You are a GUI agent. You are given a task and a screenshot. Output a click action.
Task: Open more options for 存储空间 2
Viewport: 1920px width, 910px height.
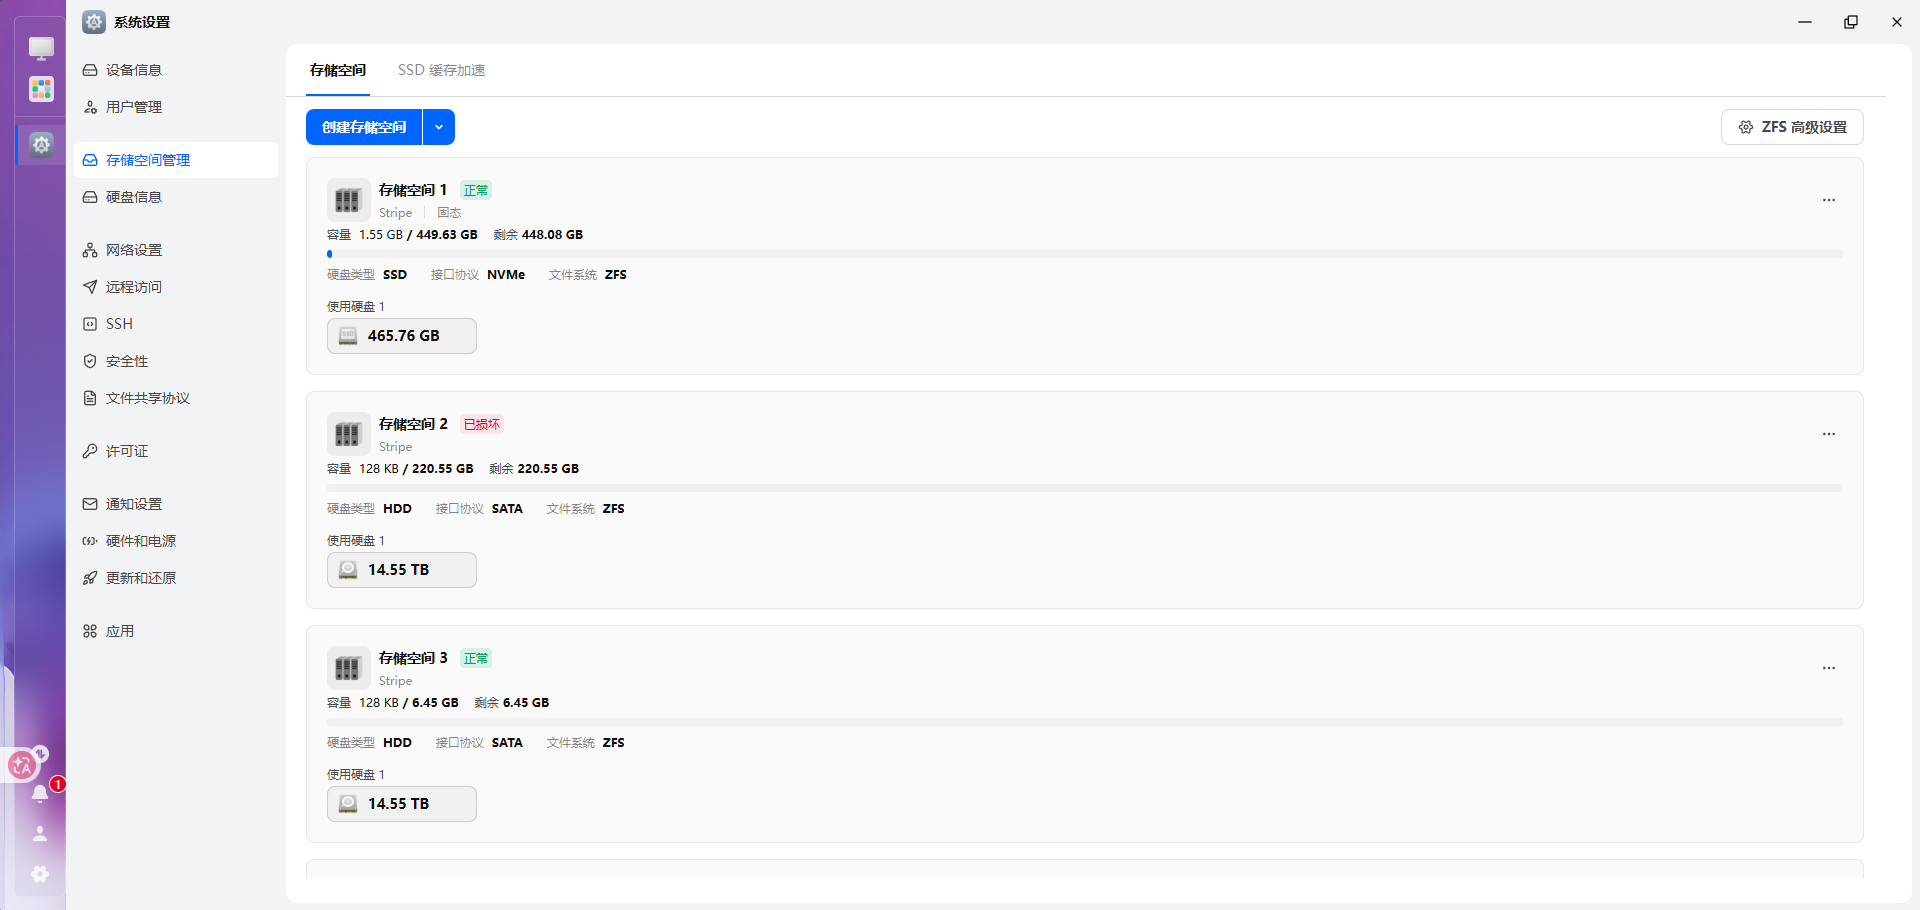point(1828,434)
